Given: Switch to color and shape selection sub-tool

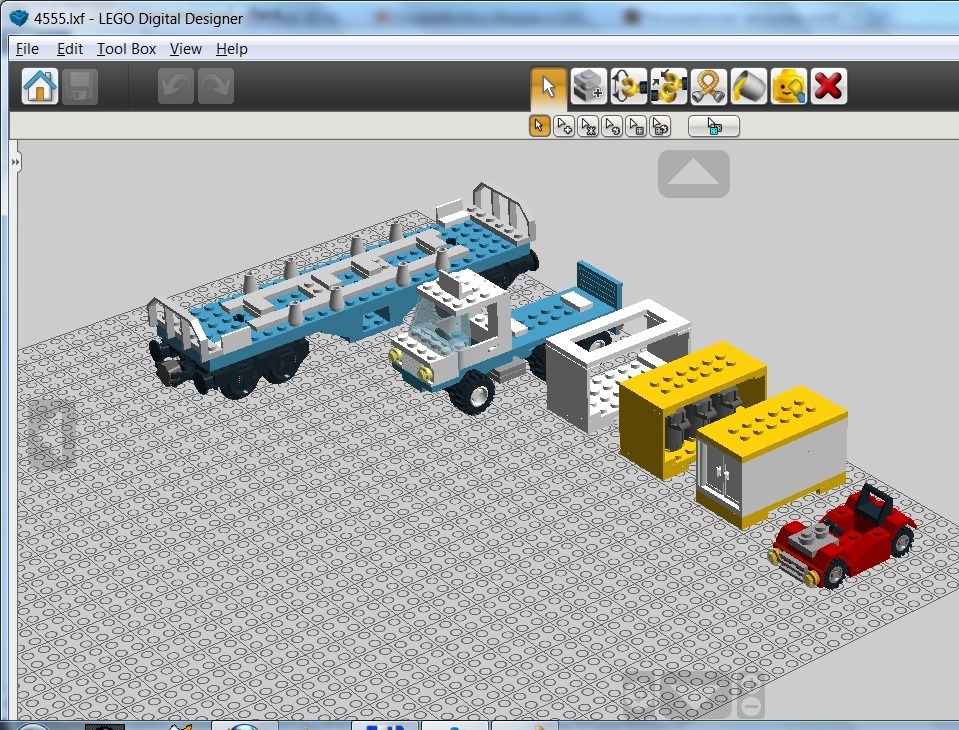Looking at the screenshot, I should (x=661, y=126).
